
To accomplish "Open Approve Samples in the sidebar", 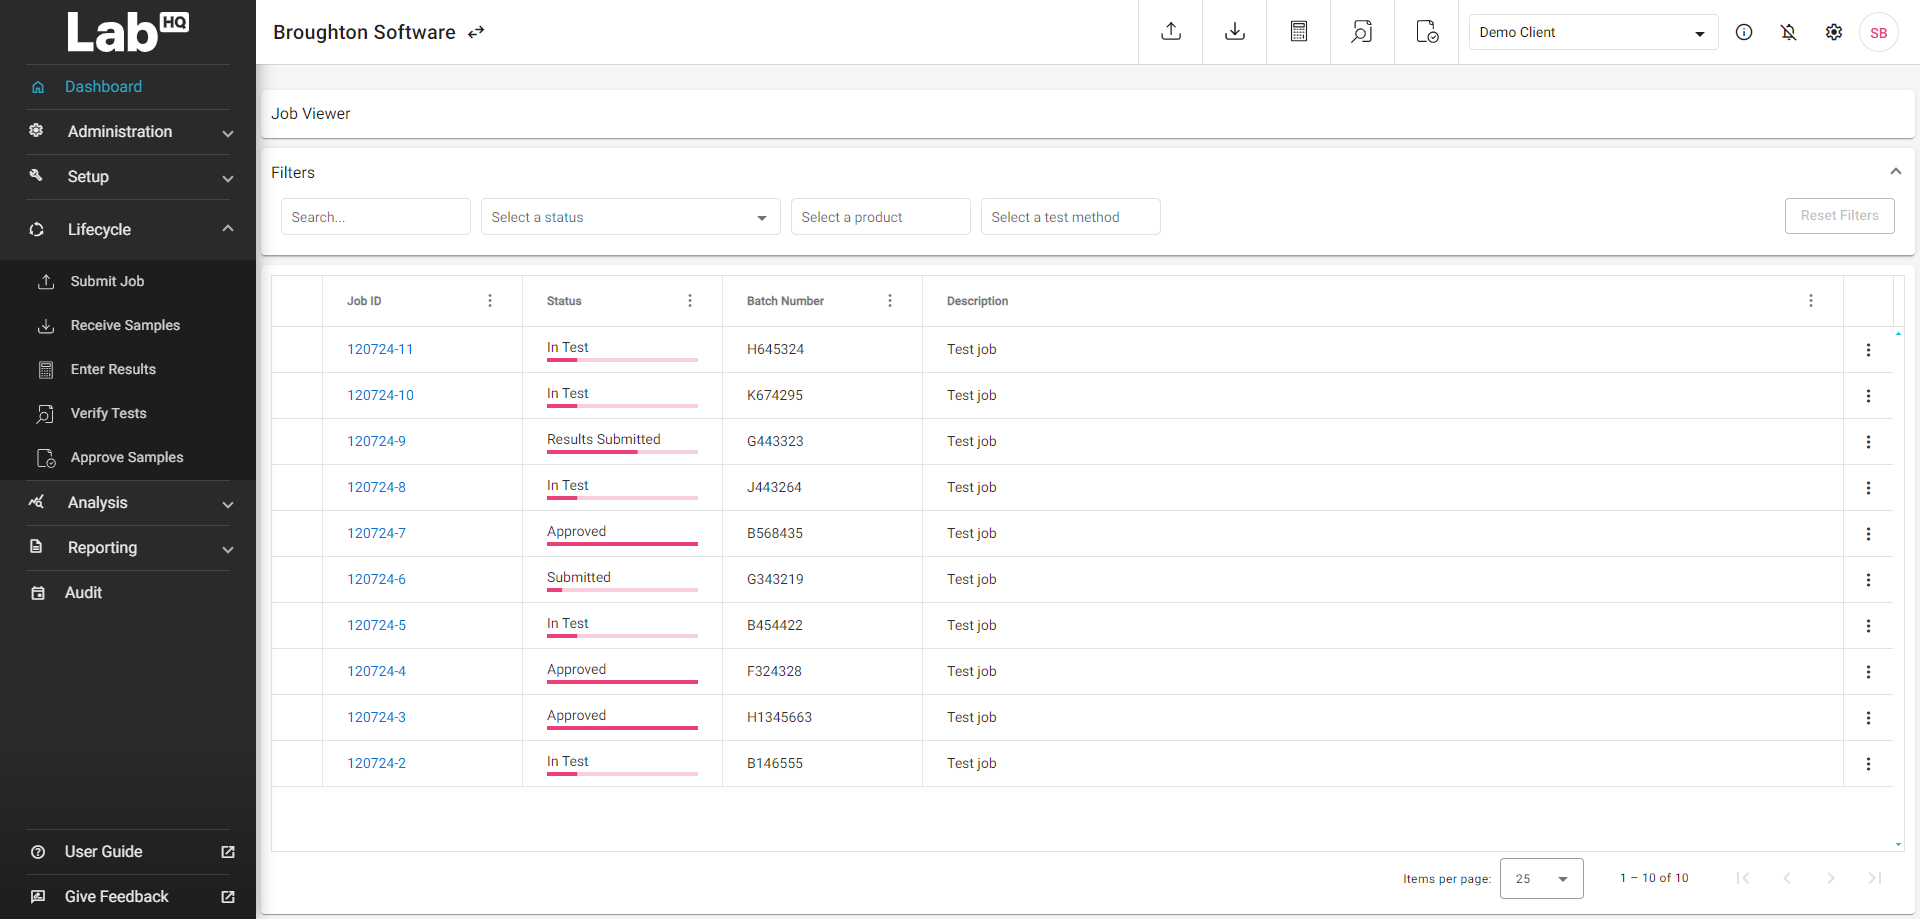I will [127, 457].
